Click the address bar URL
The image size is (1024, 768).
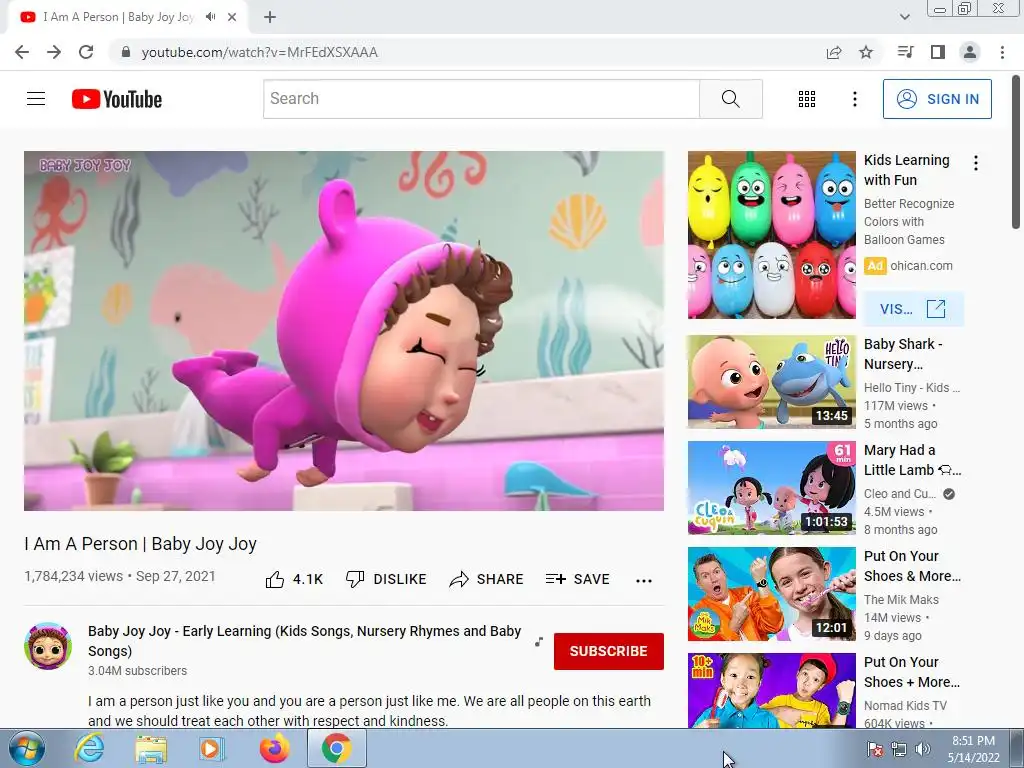(x=259, y=52)
